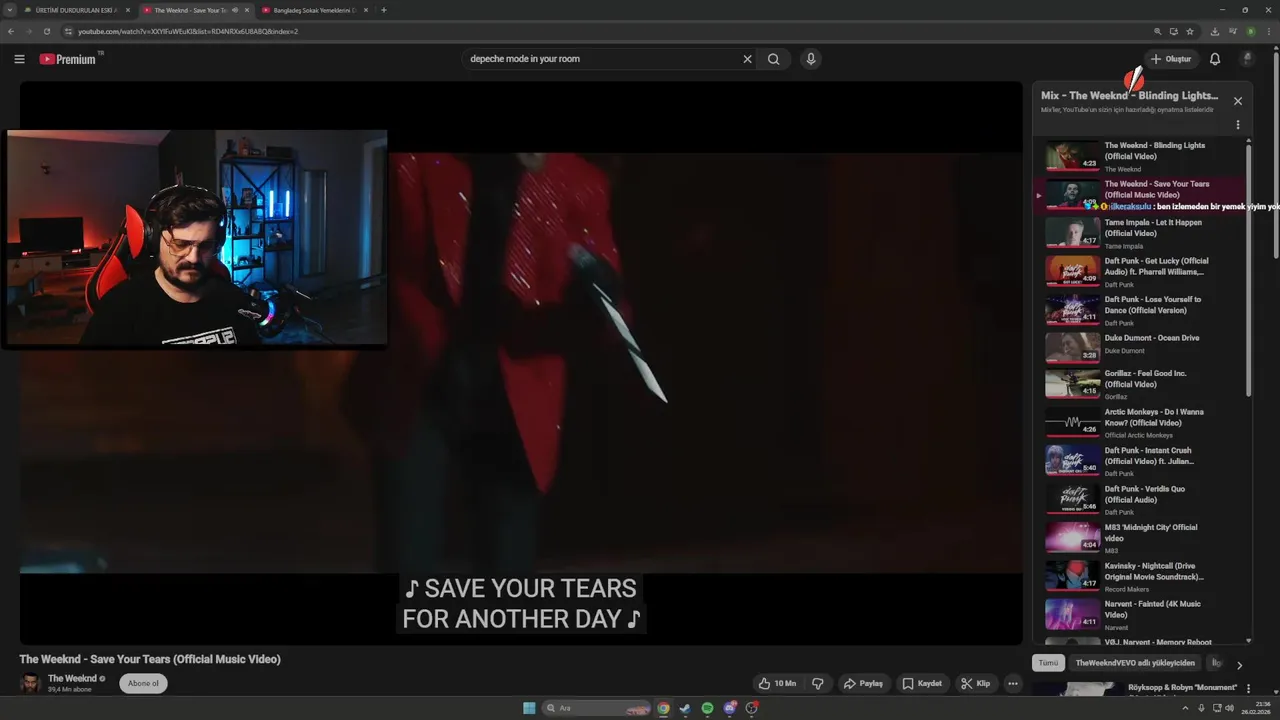Play Daft Punk - Instant Crush
The height and width of the screenshot is (720, 1280).
coord(1139,462)
